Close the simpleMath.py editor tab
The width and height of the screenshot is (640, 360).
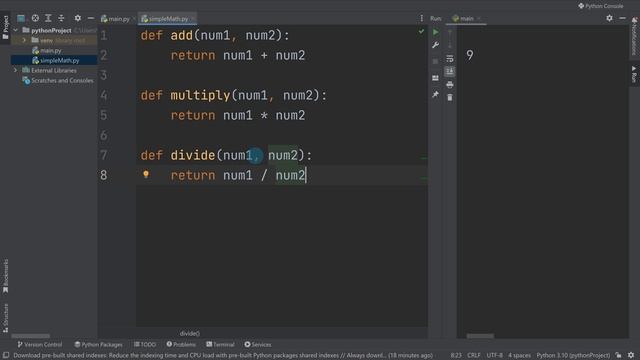tap(193, 19)
